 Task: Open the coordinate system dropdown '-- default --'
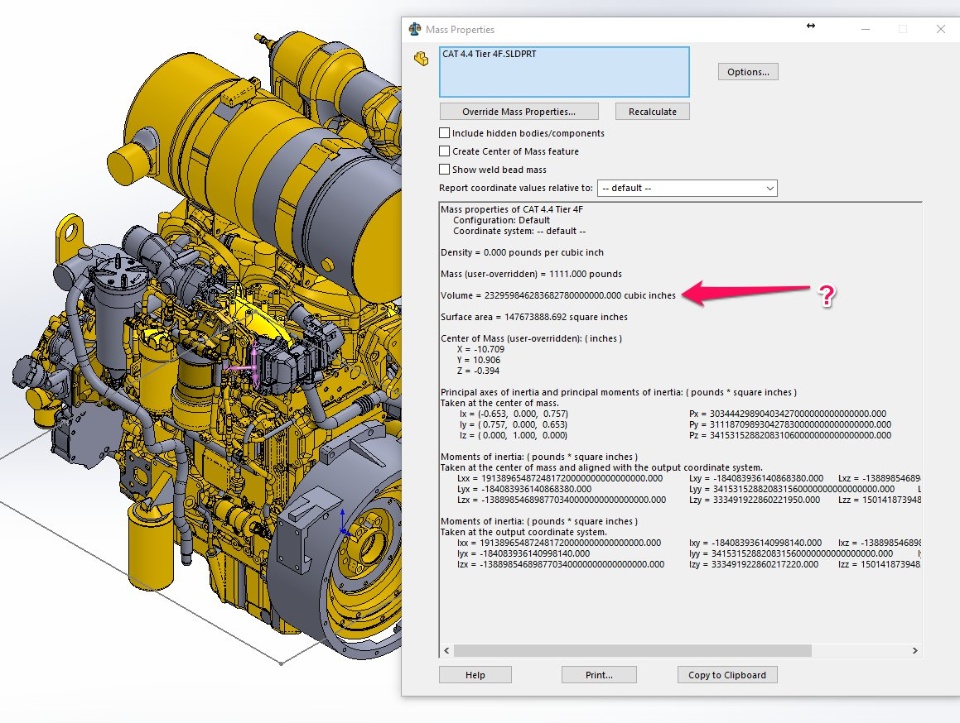click(687, 188)
